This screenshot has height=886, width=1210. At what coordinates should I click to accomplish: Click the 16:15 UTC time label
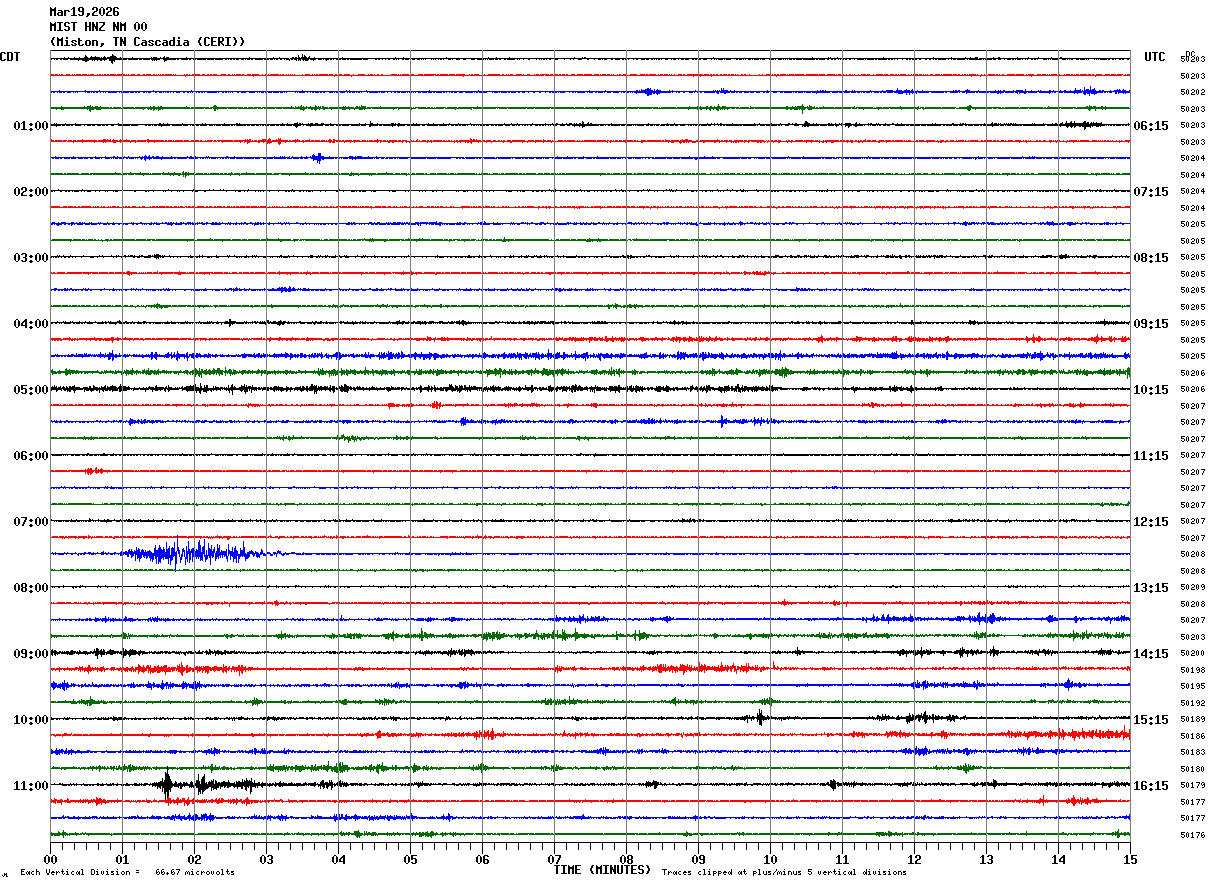click(1151, 786)
